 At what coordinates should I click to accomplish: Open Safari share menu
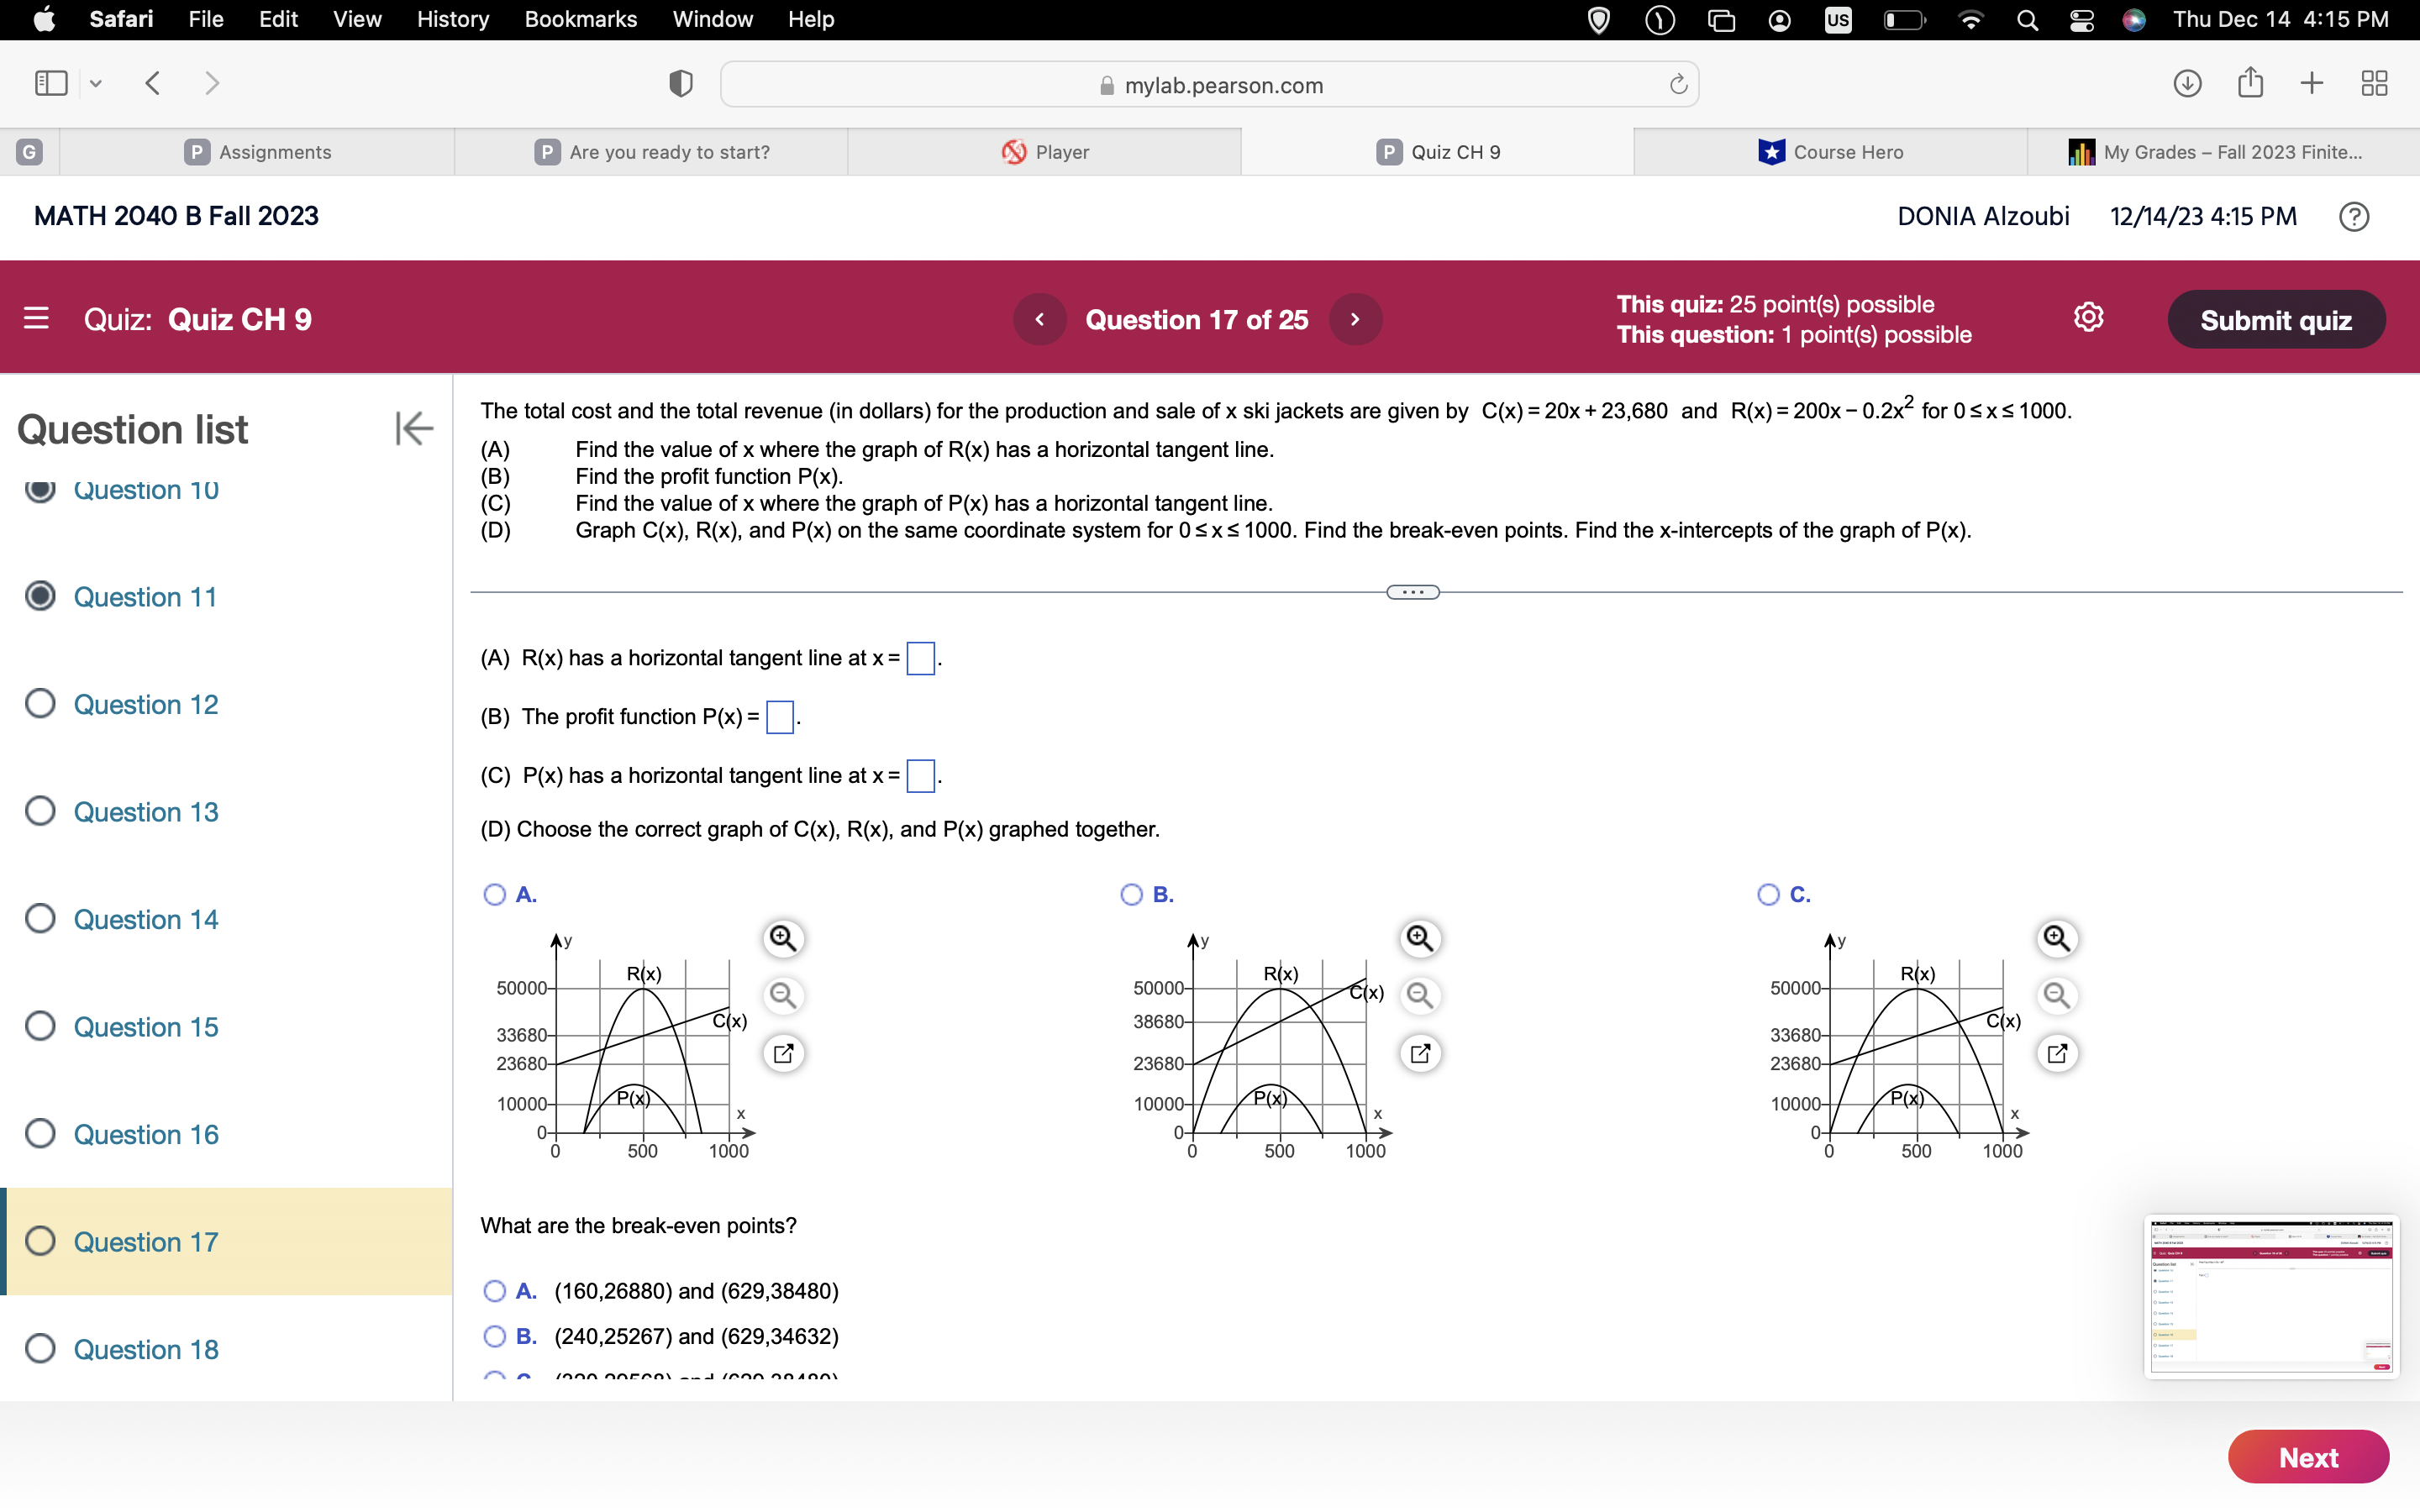click(2250, 82)
